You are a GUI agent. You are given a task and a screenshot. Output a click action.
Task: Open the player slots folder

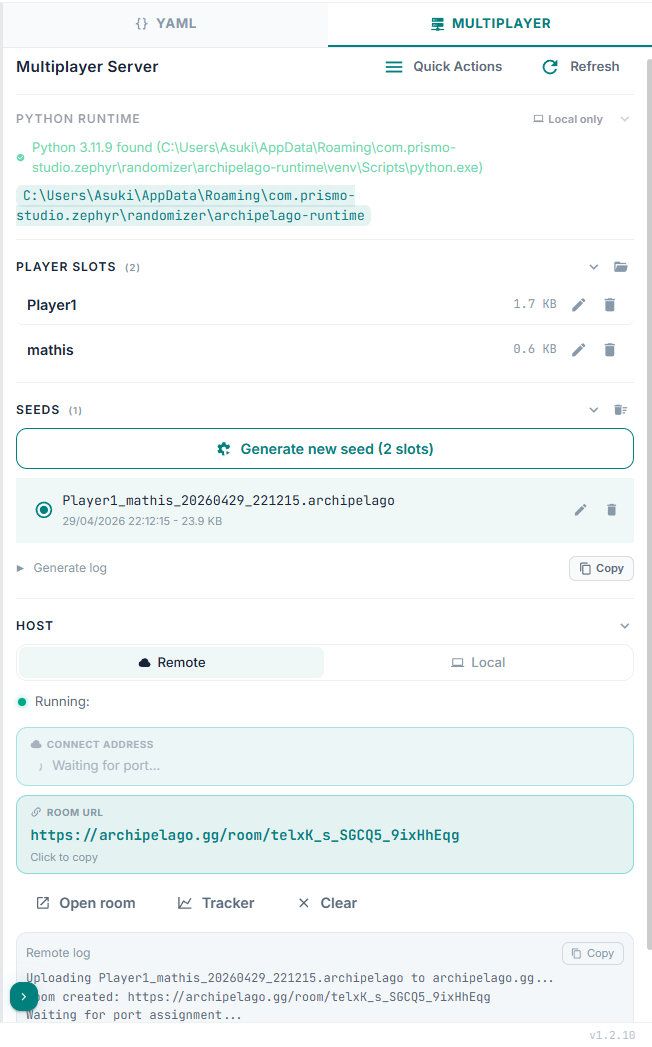coord(621,267)
